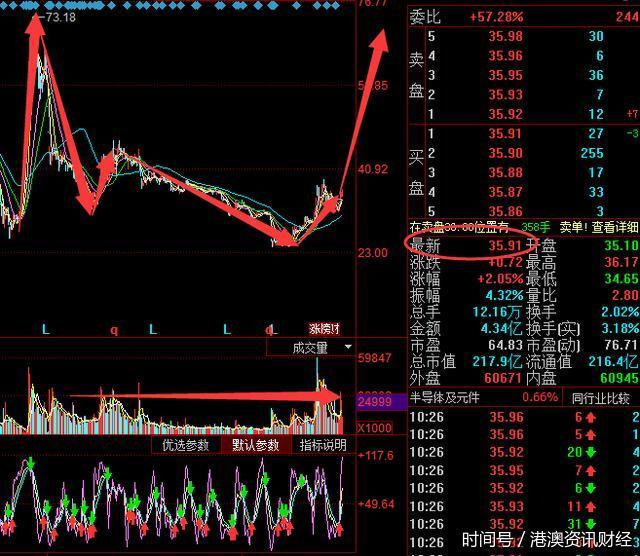Viewport: 640px width, 556px height.
Task: Click the X1000 volume scale label
Action: pos(374,428)
